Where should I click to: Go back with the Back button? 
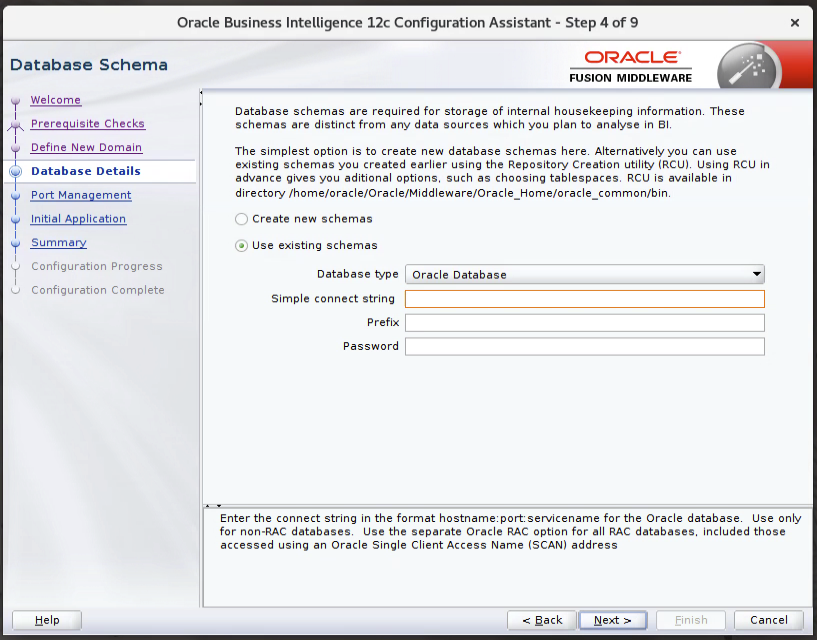click(x=542, y=620)
